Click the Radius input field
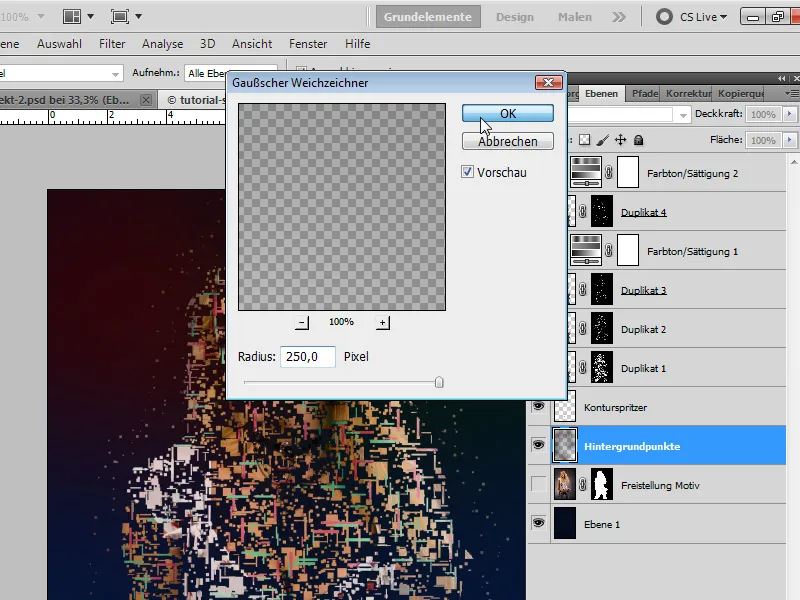 (308, 357)
